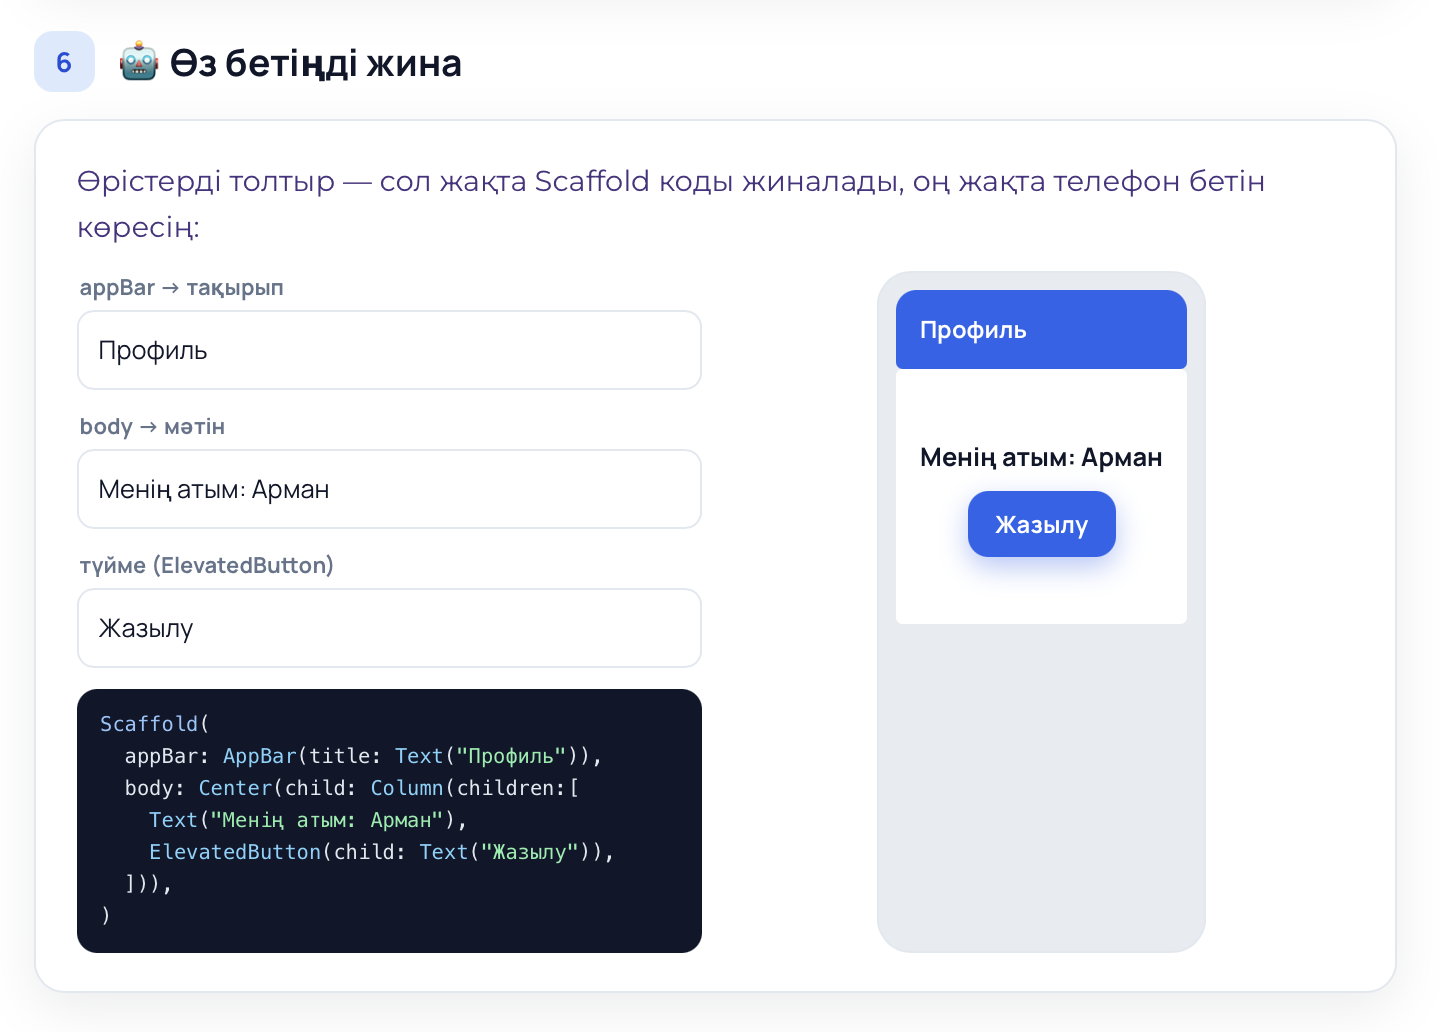
Task: Click the blue Жазылу button in phone preview
Action: click(x=1041, y=524)
